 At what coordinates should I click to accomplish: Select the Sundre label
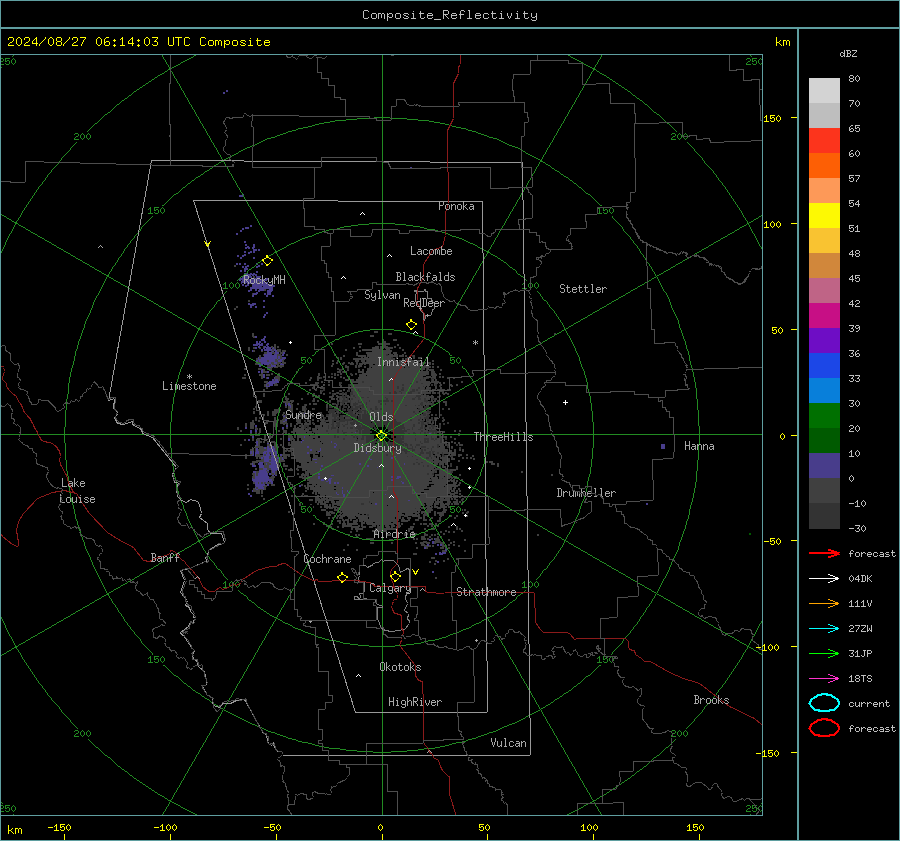pyautogui.click(x=304, y=414)
